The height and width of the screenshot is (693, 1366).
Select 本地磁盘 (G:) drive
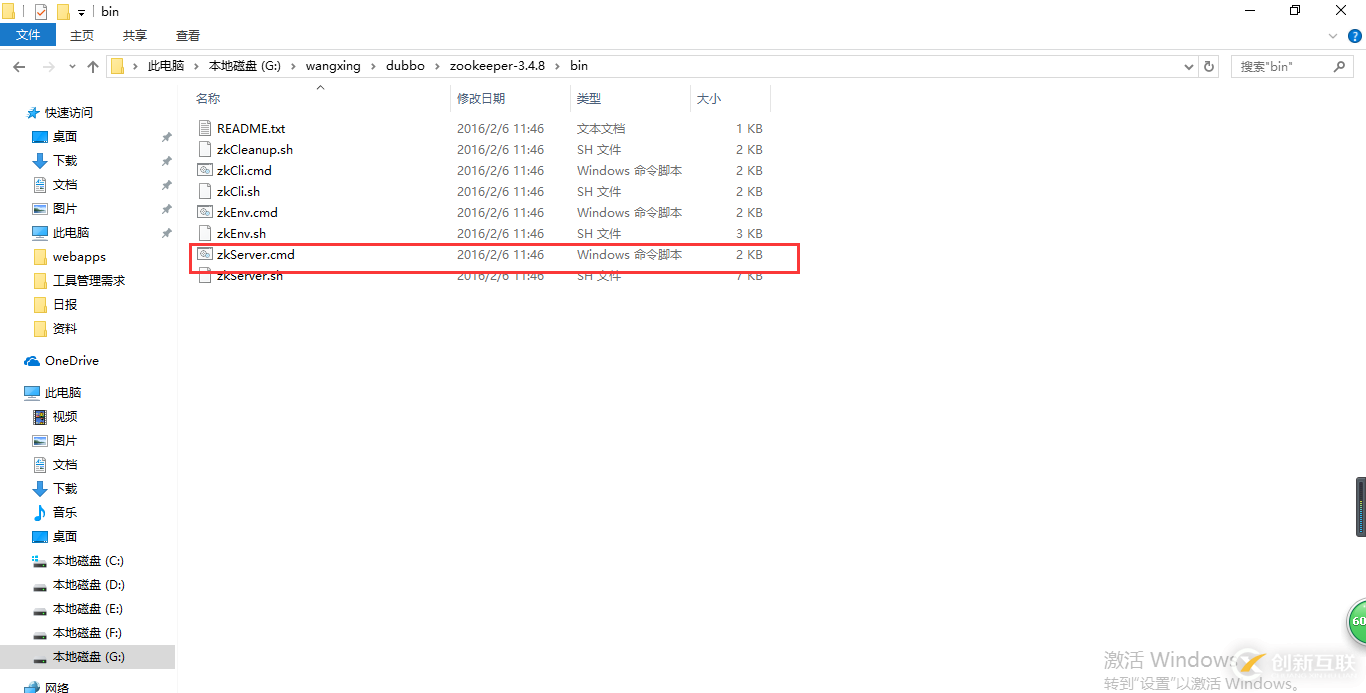tap(88, 657)
